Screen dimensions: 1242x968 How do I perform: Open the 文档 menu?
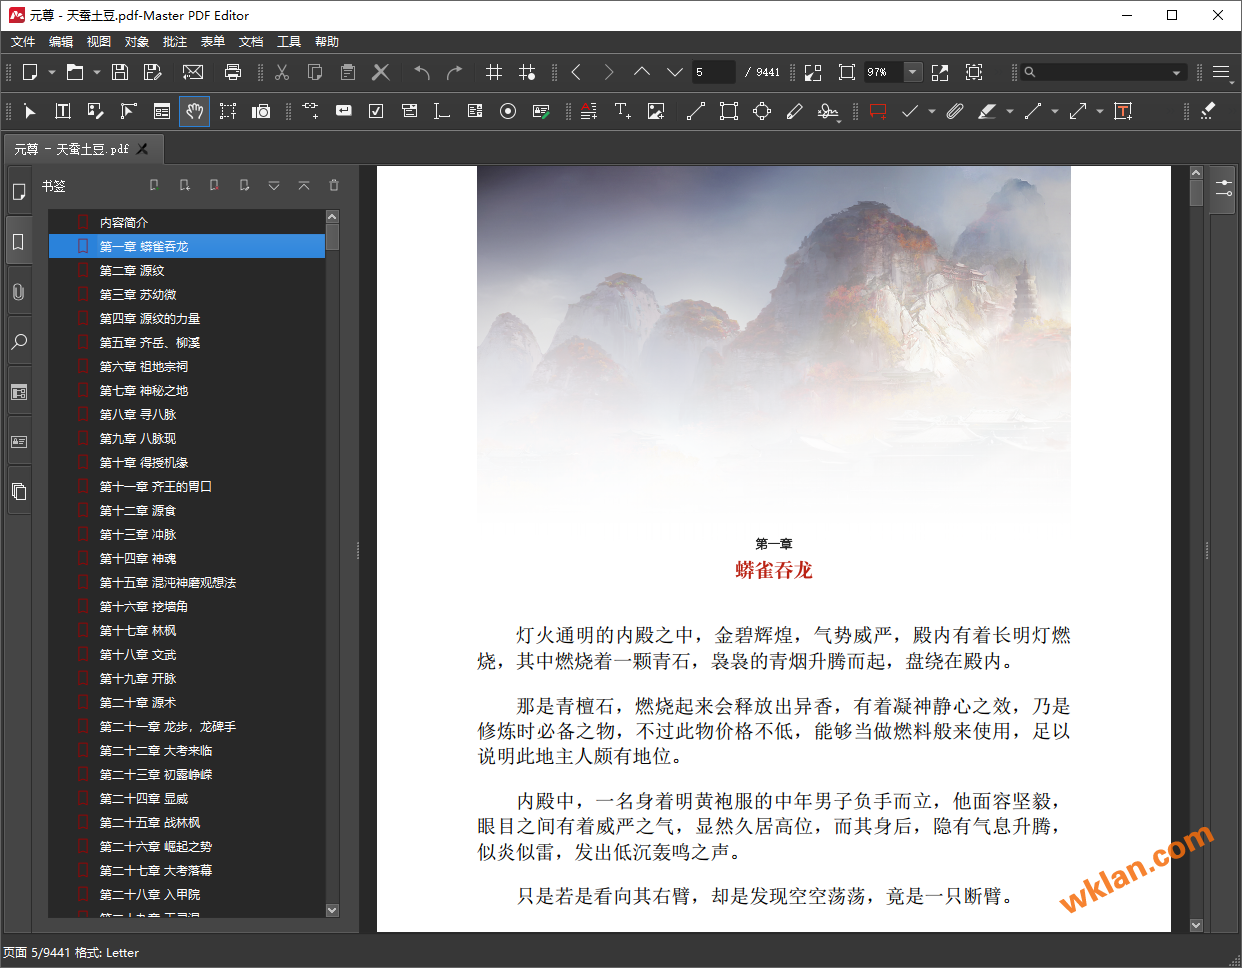[x=251, y=42]
